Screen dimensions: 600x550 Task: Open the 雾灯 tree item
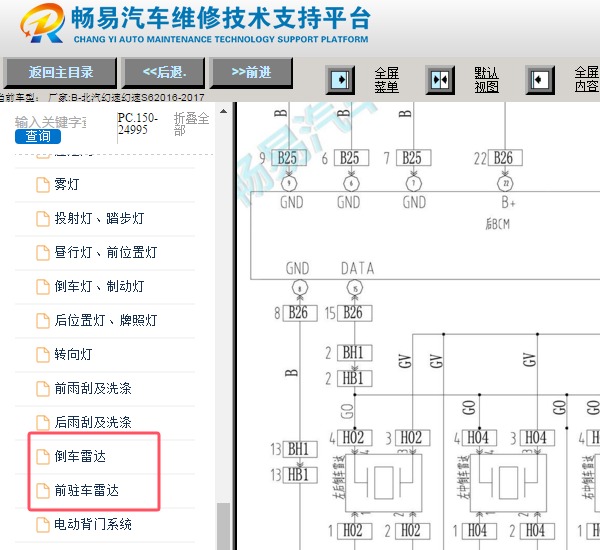[x=67, y=184]
